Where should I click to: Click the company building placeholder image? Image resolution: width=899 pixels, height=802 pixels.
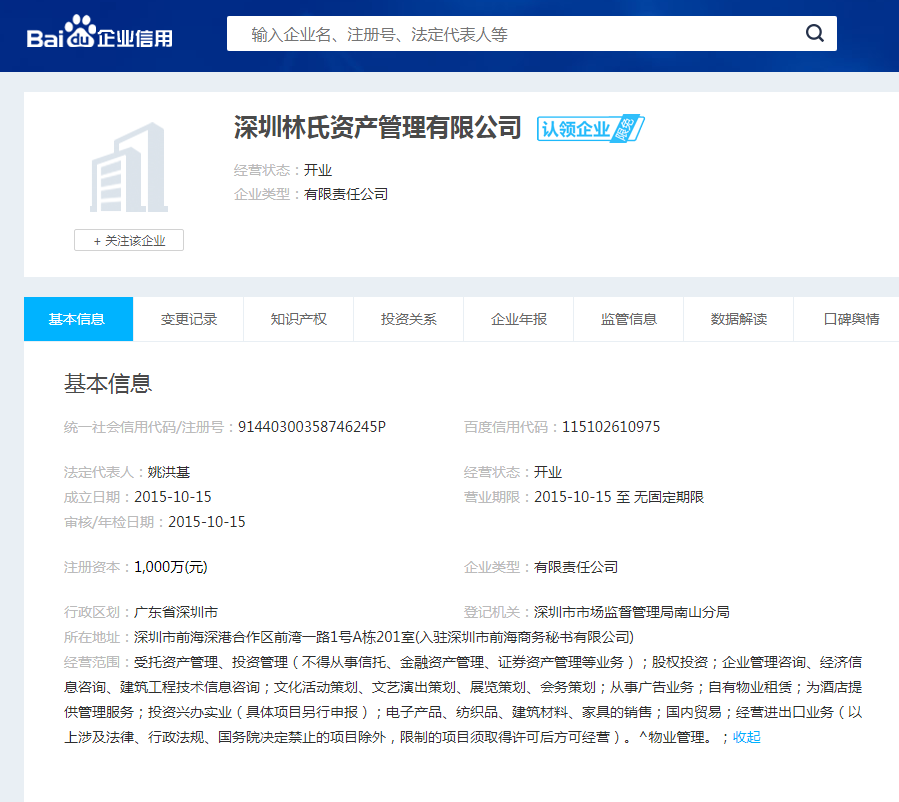coord(129,167)
